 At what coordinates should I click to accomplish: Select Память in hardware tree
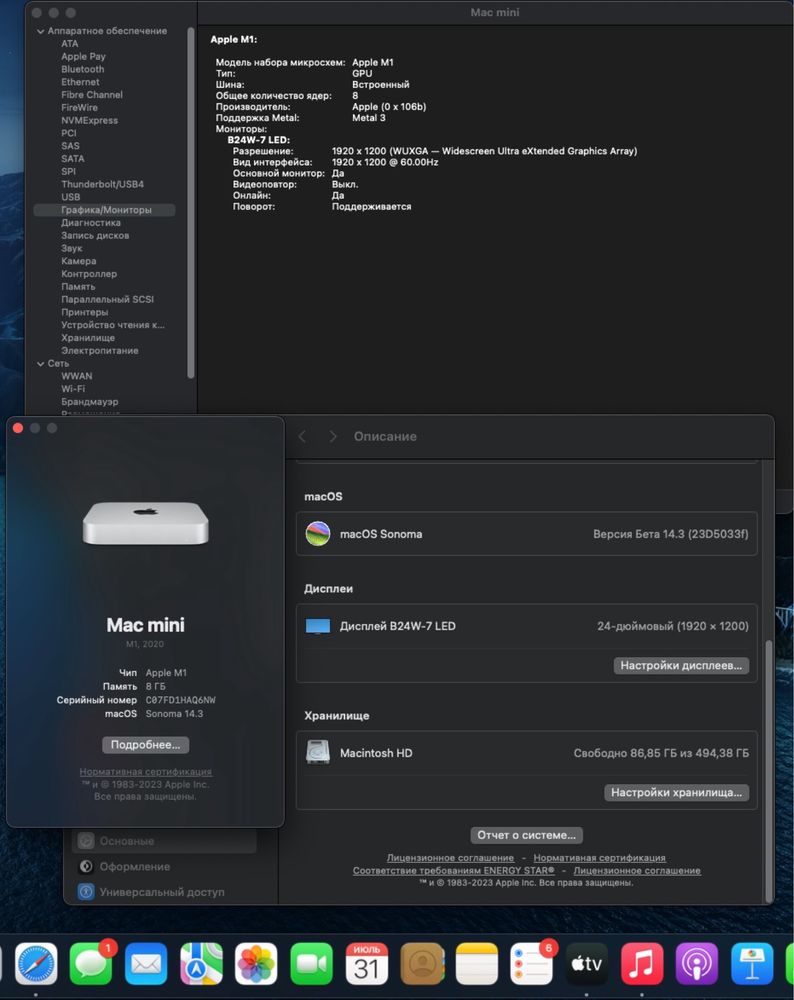tap(78, 286)
